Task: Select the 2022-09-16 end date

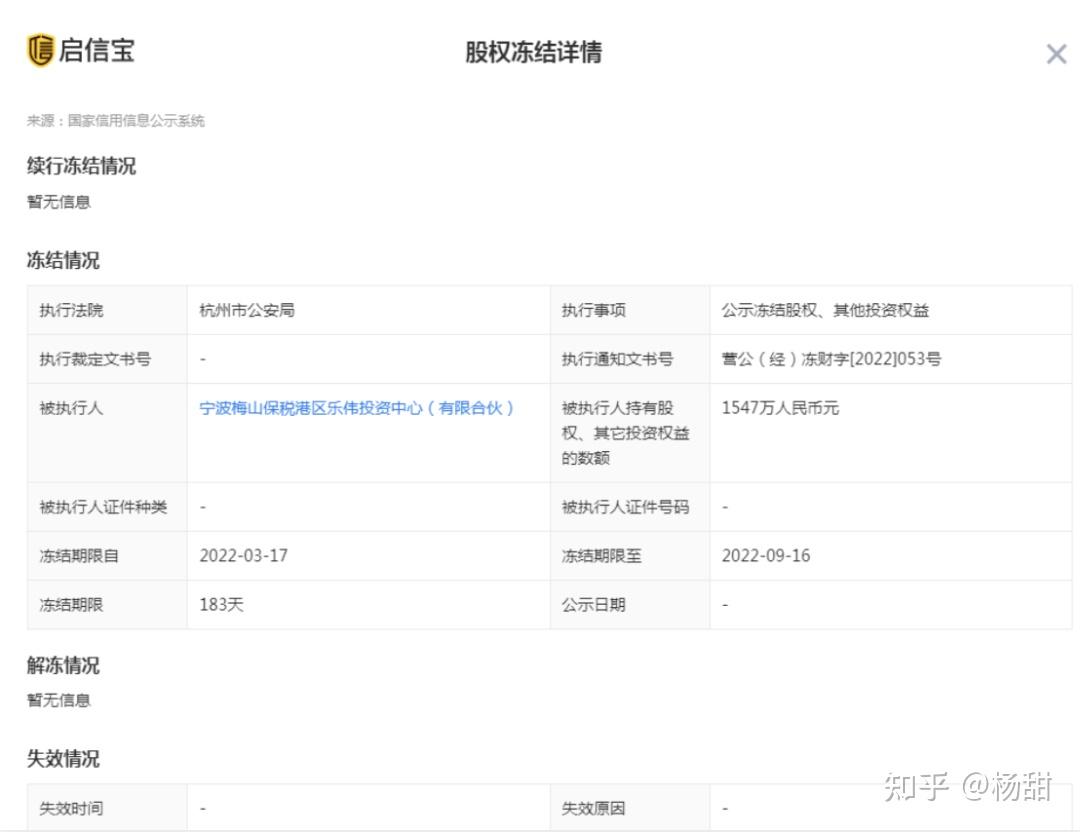Action: 766,555
